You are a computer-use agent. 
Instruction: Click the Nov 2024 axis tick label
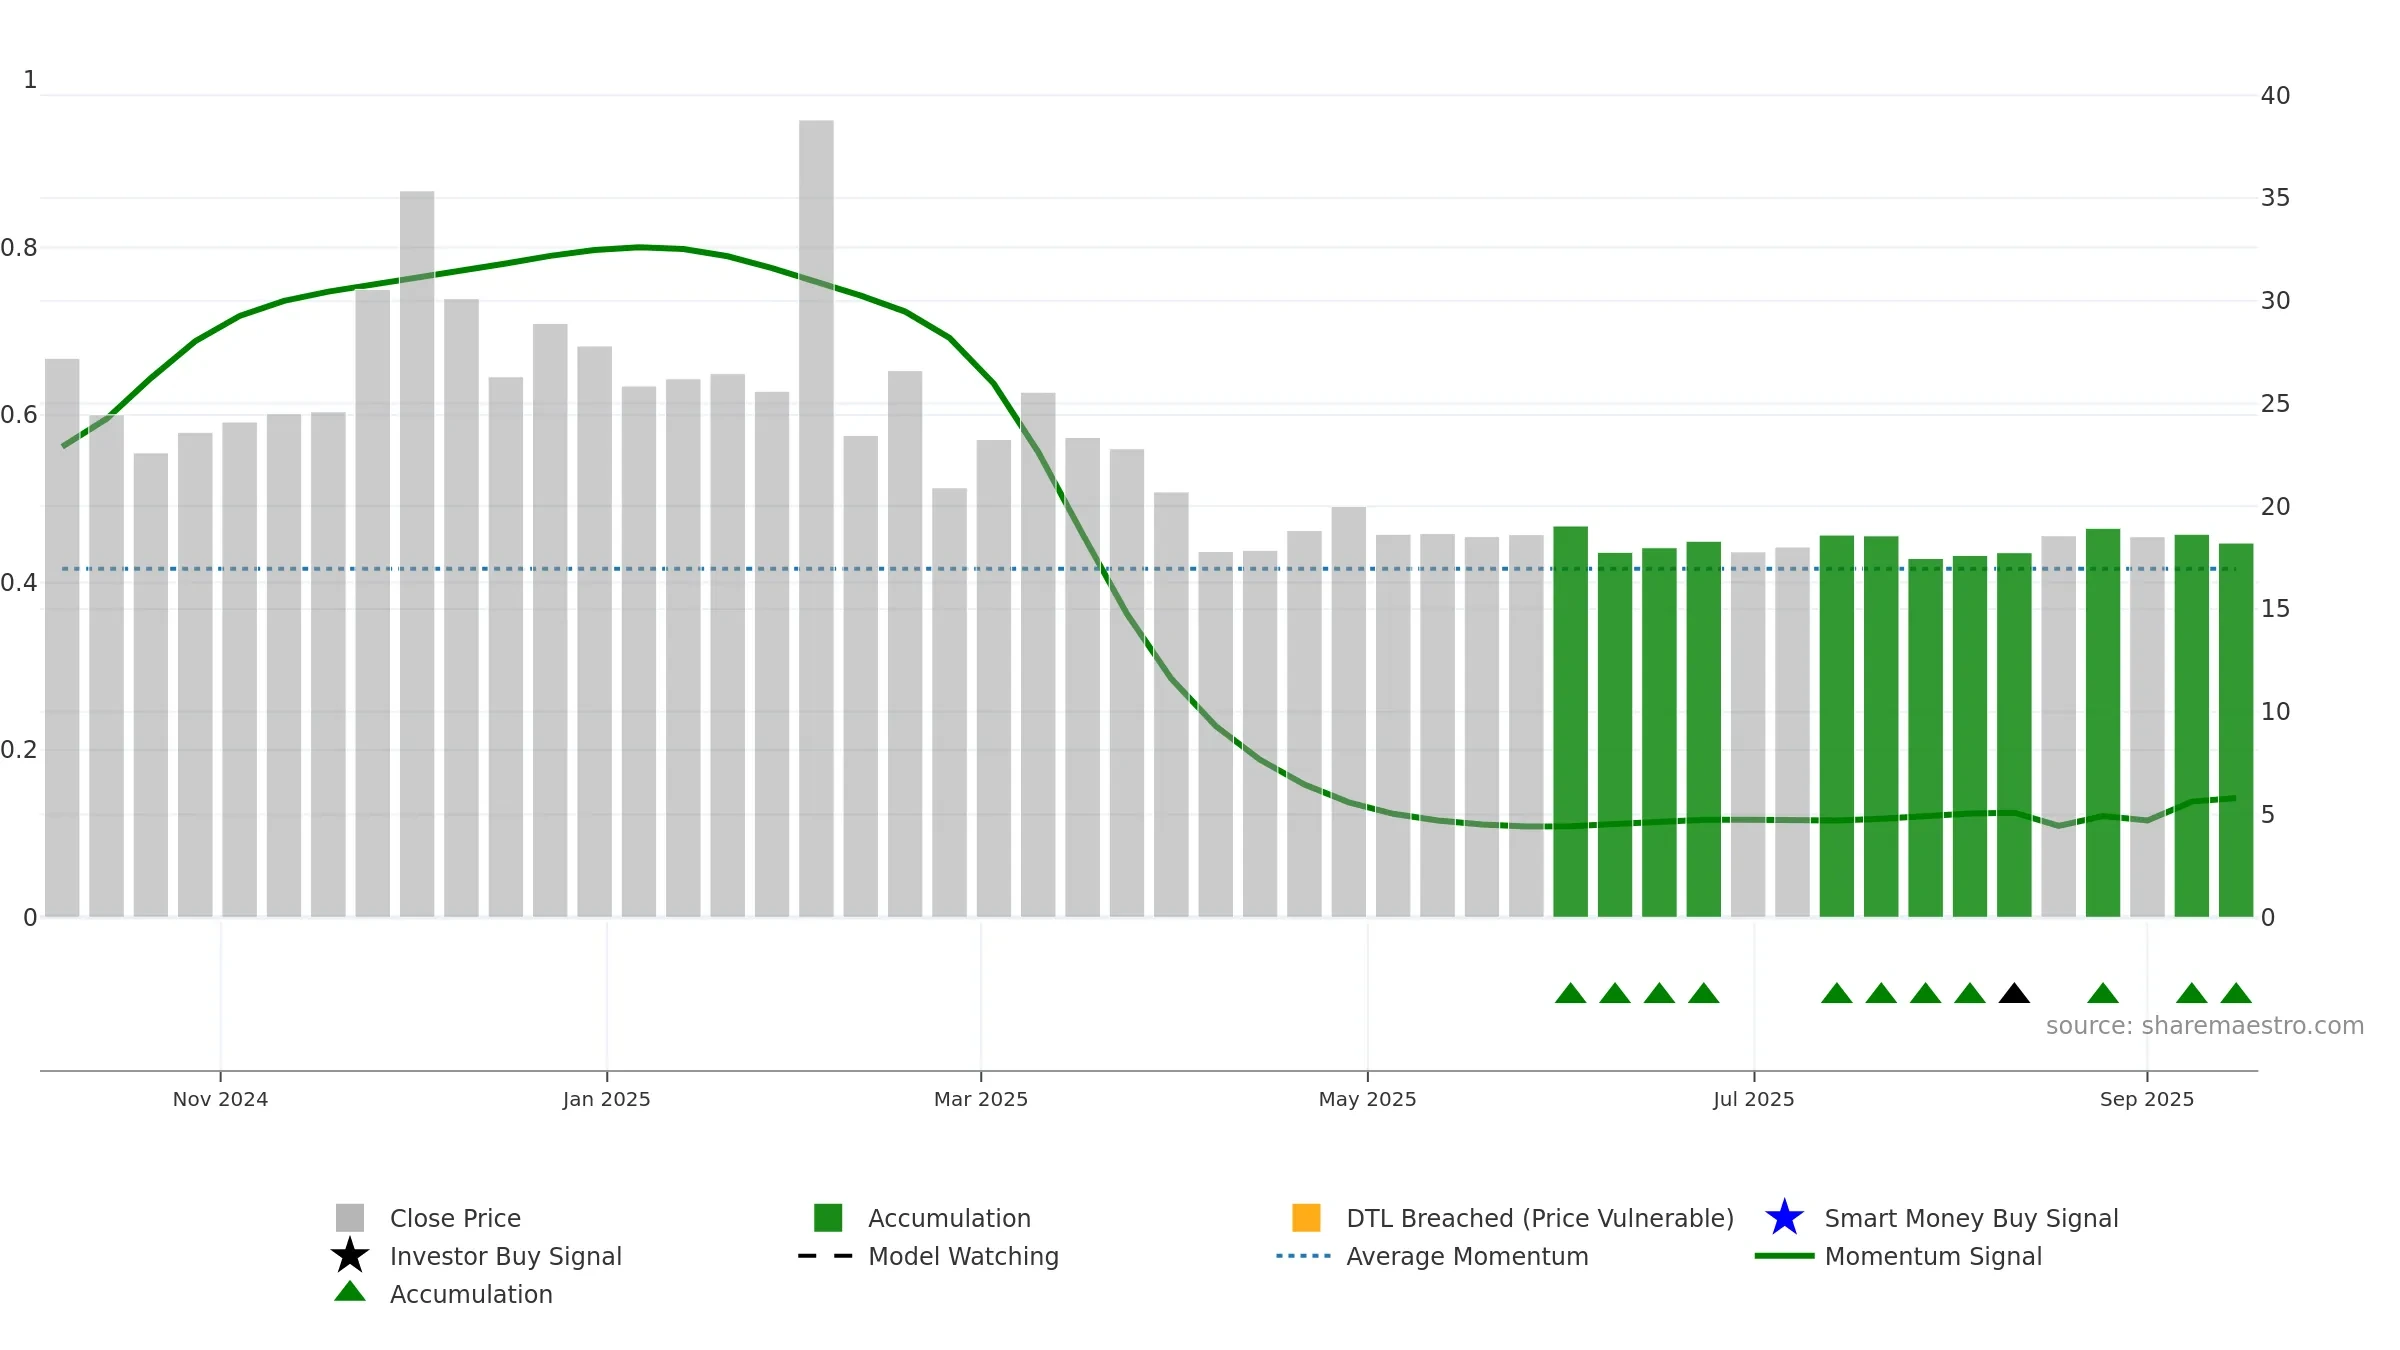(220, 1100)
